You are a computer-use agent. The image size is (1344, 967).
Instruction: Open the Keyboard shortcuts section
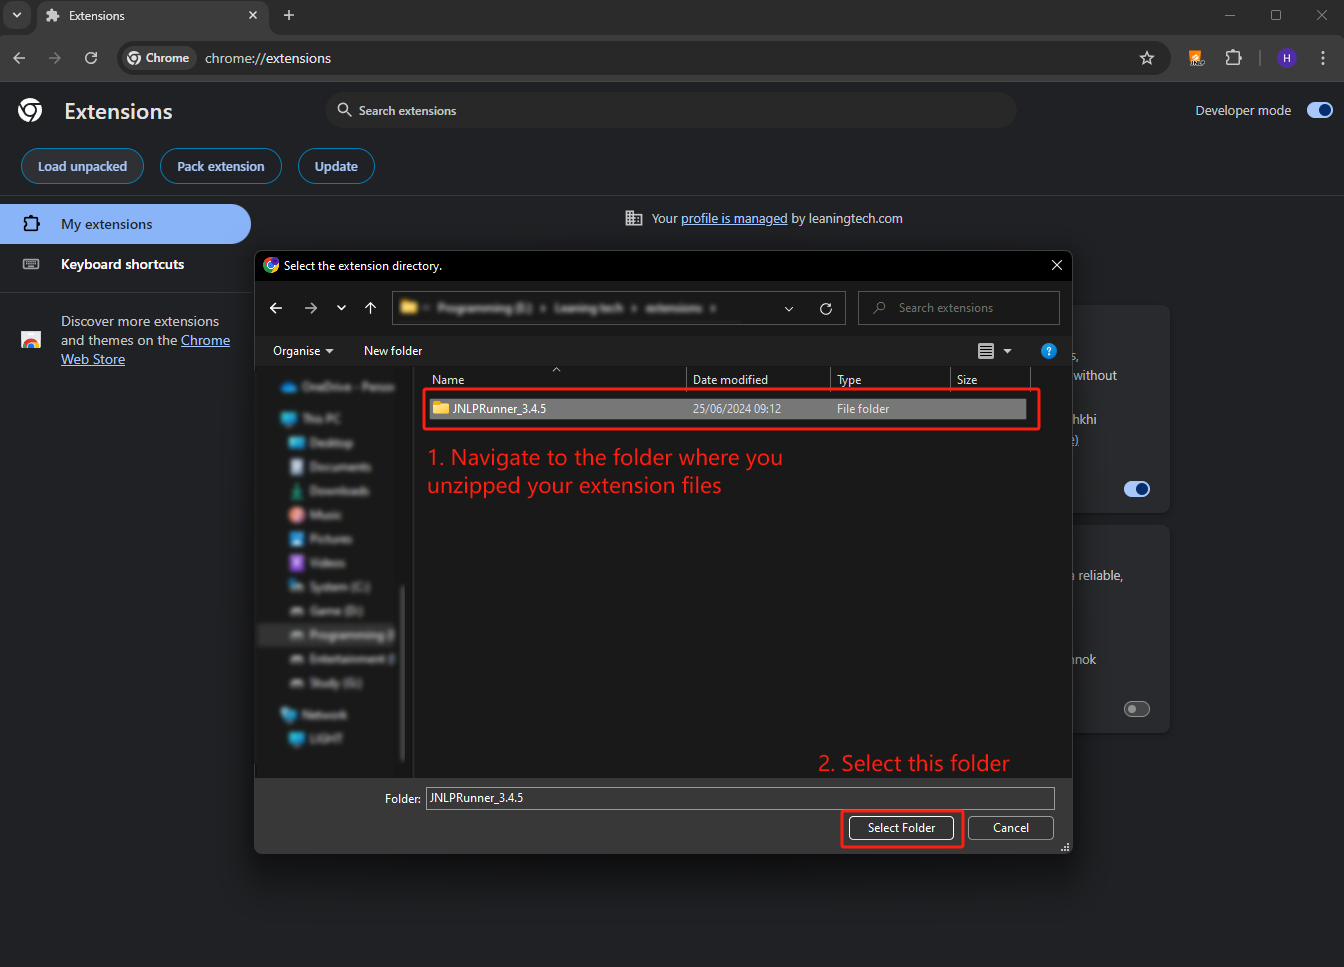(x=122, y=264)
